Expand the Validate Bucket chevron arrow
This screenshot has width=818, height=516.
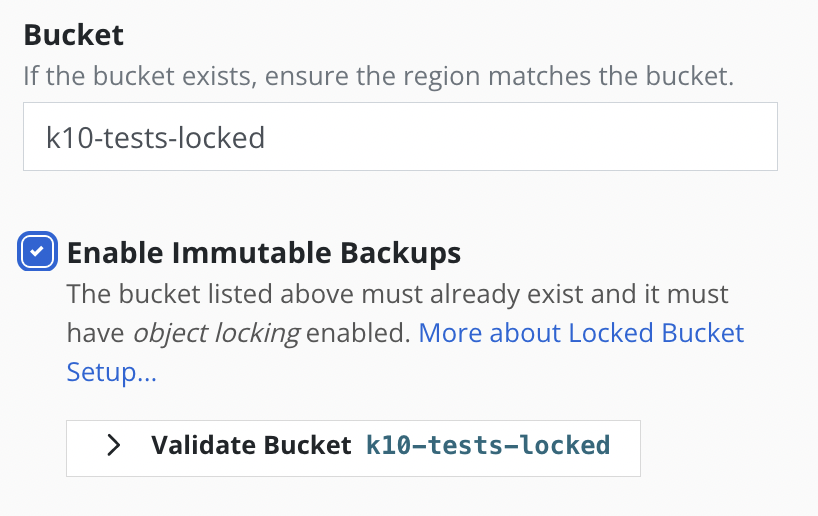point(114,445)
